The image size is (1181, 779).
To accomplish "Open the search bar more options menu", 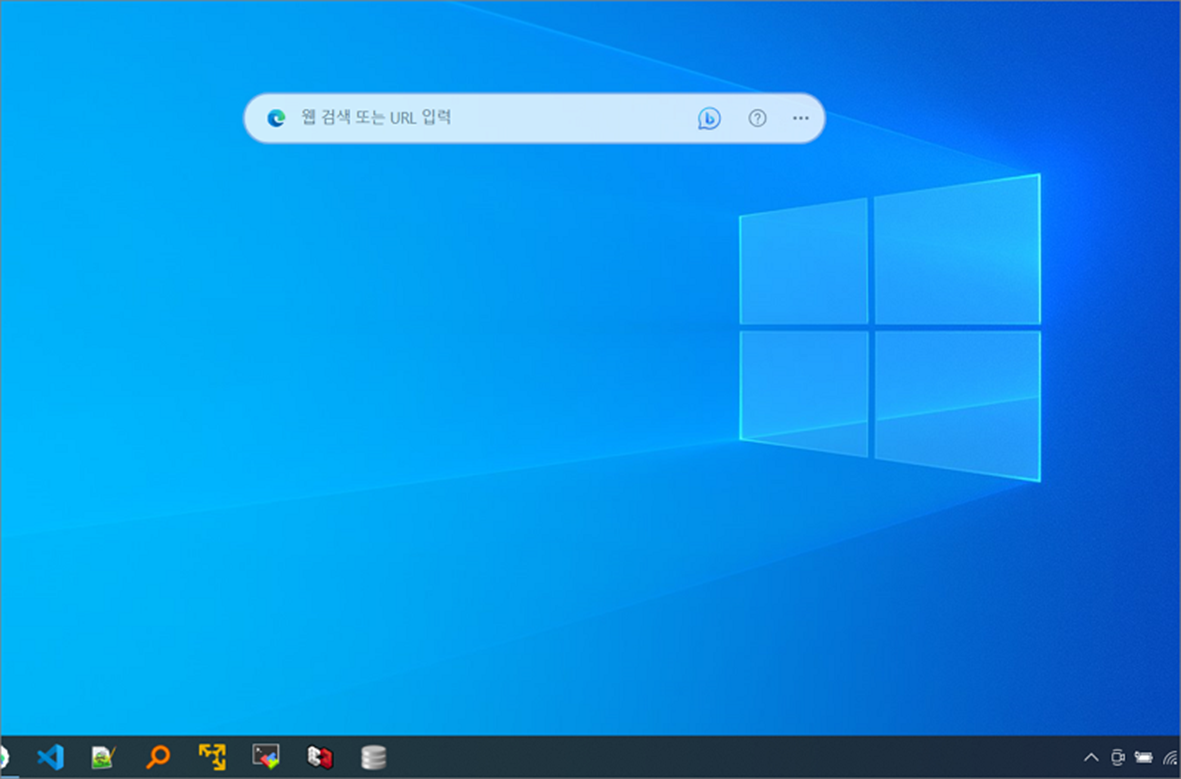I will [801, 118].
